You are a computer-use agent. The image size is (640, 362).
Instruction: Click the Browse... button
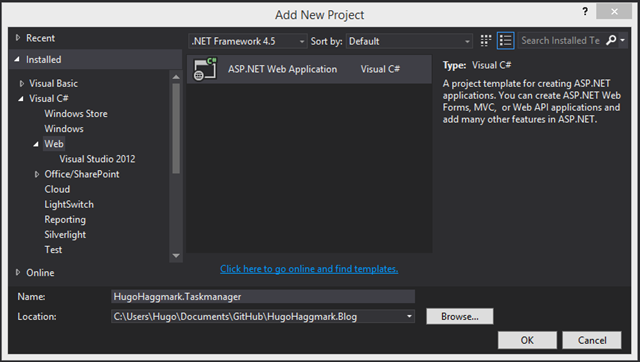(460, 316)
